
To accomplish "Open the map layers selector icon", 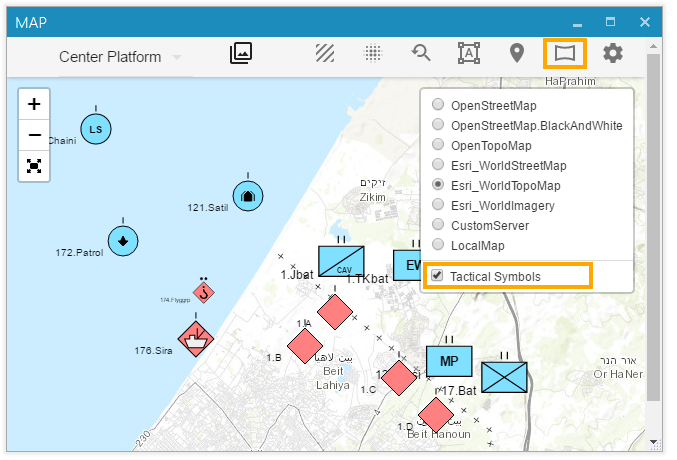I will [x=565, y=53].
